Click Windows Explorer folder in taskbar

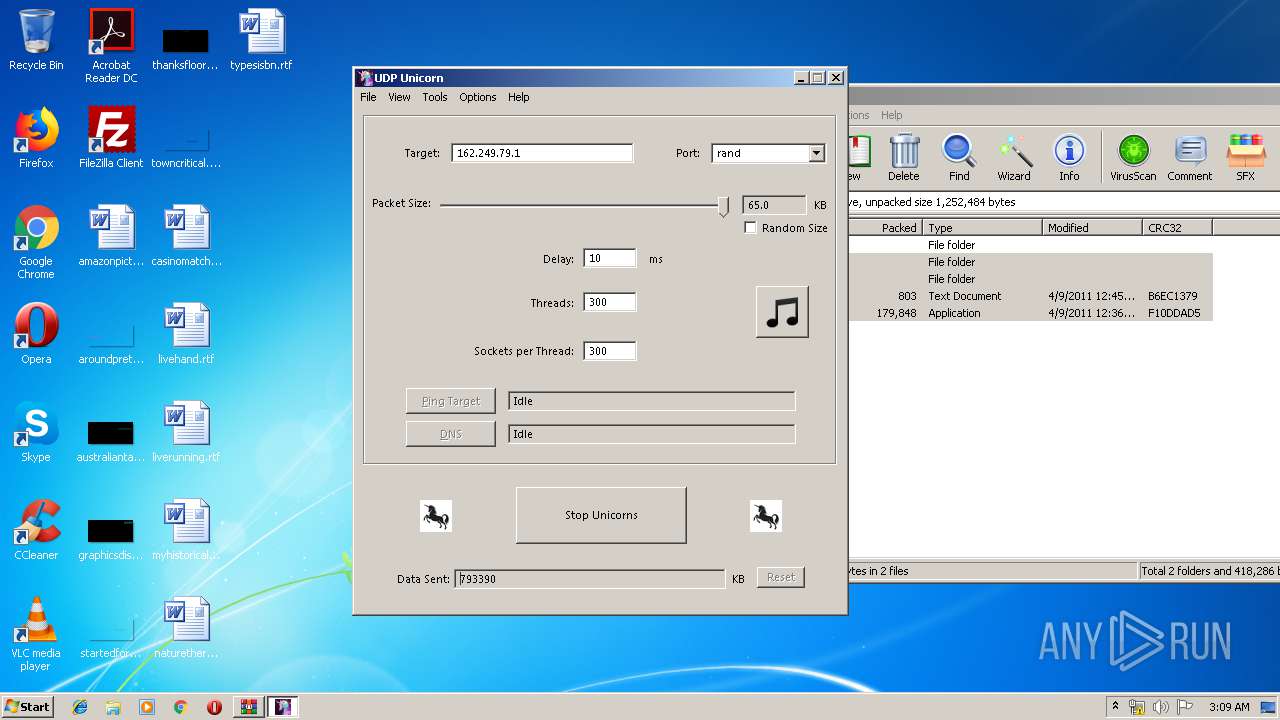tap(113, 707)
